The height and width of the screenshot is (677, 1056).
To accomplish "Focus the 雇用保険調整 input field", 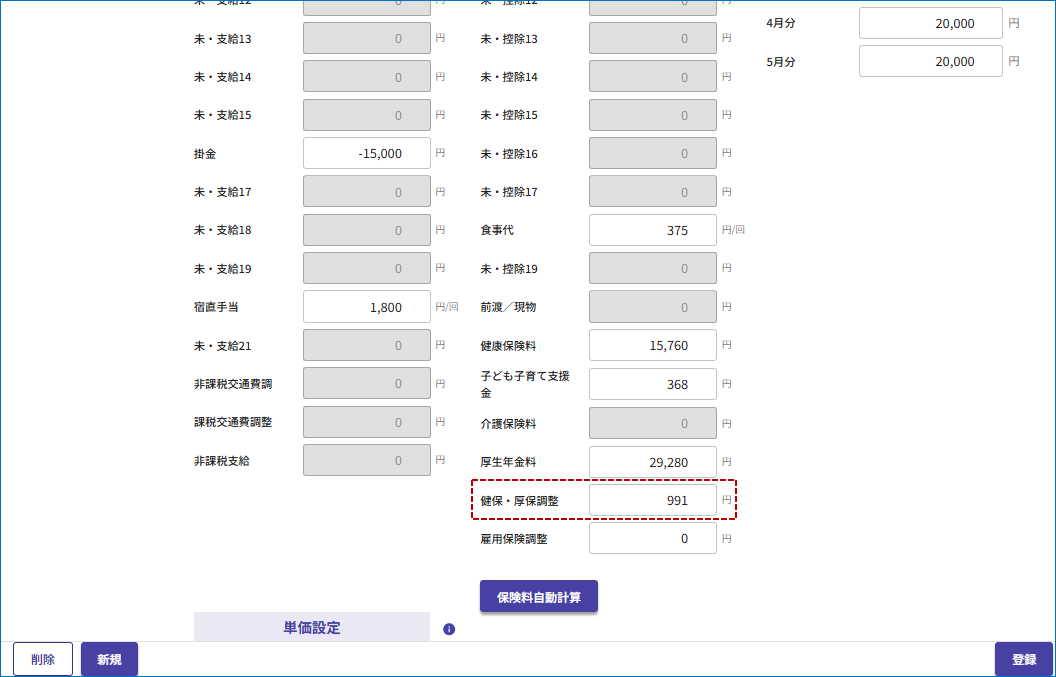I will point(652,539).
